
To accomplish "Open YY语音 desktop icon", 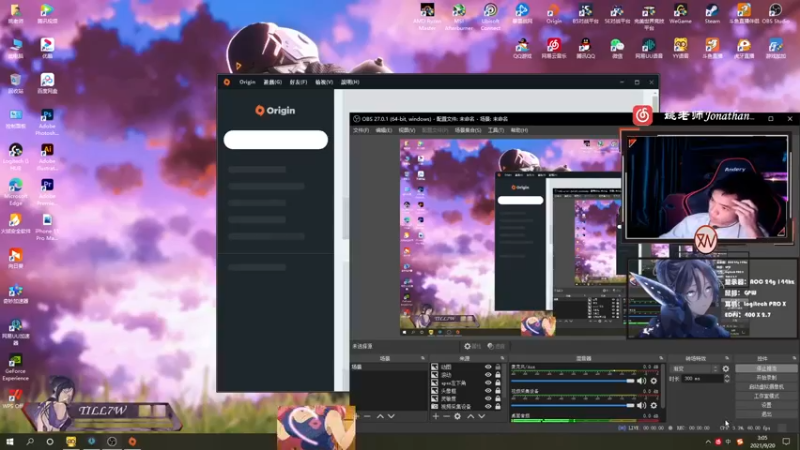I will [680, 48].
